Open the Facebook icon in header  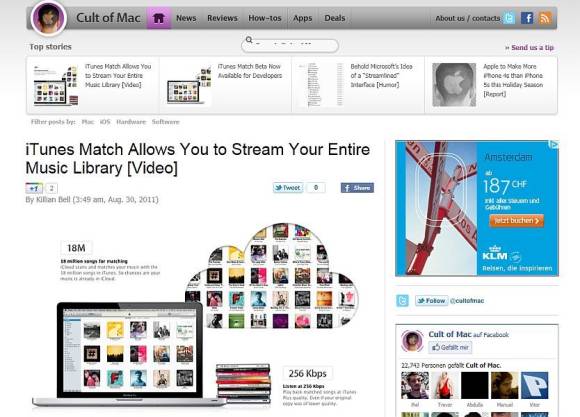(x=527, y=18)
